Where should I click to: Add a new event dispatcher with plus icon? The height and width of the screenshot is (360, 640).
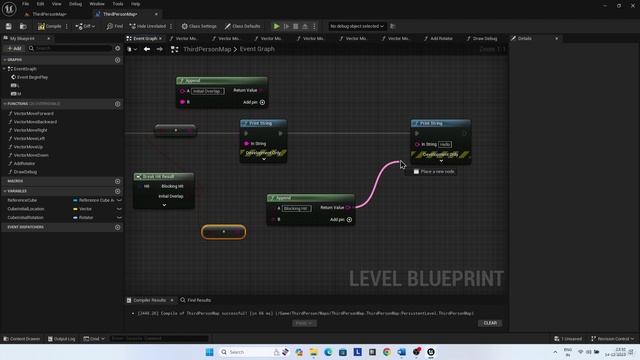pyautogui.click(x=118, y=227)
